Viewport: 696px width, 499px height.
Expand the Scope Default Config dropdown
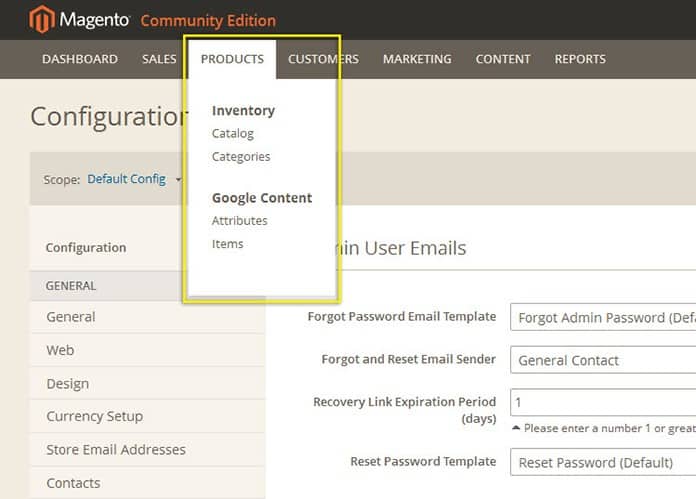(x=134, y=179)
